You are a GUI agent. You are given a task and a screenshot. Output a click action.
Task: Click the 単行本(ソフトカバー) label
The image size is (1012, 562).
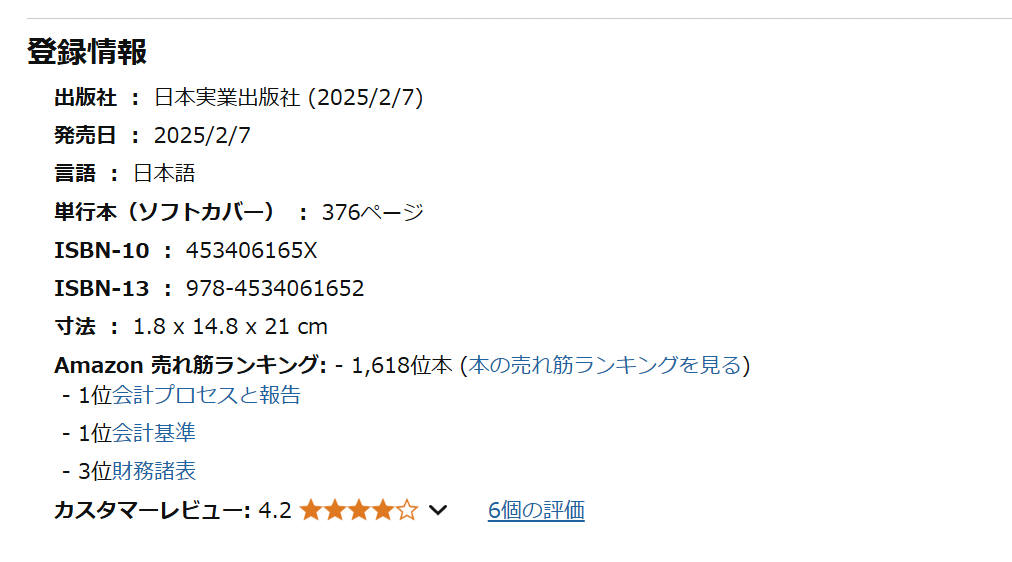(x=165, y=212)
